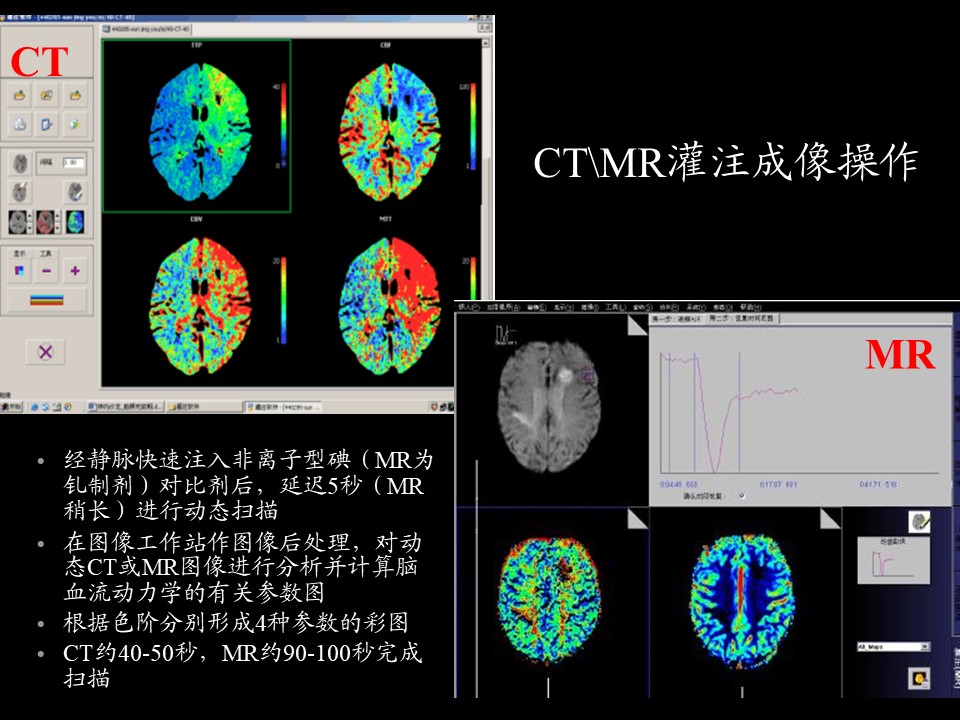Open the first menu in MR menu bar
The image size is (960, 720).
(x=469, y=307)
